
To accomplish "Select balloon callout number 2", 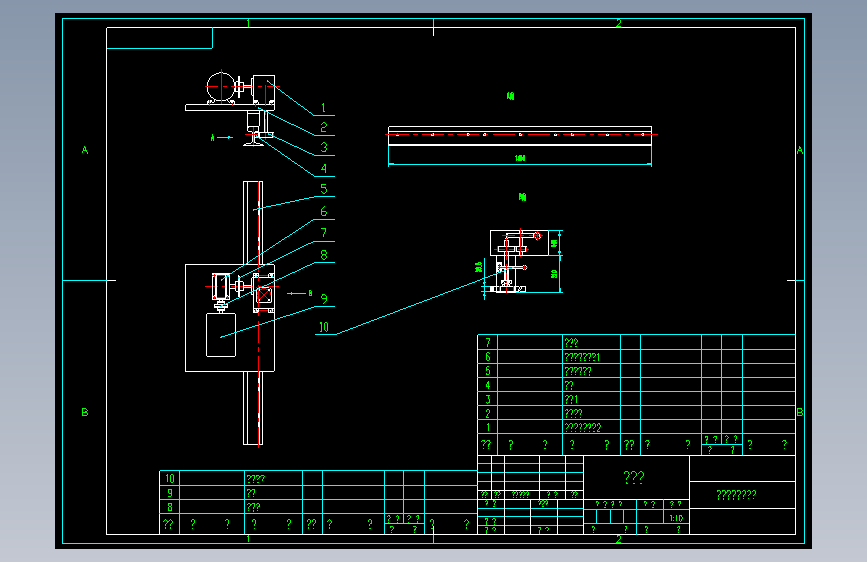I will tap(324, 127).
